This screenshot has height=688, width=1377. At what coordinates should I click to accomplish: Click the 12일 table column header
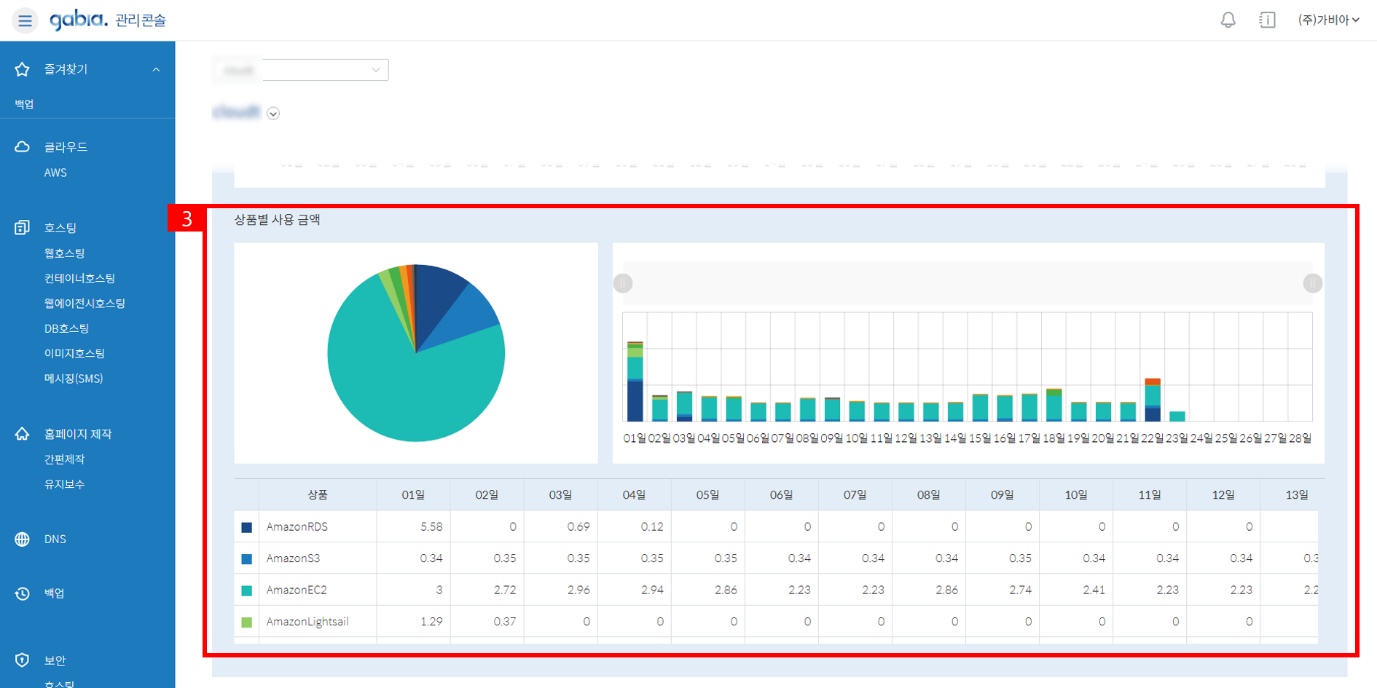[x=1224, y=495]
